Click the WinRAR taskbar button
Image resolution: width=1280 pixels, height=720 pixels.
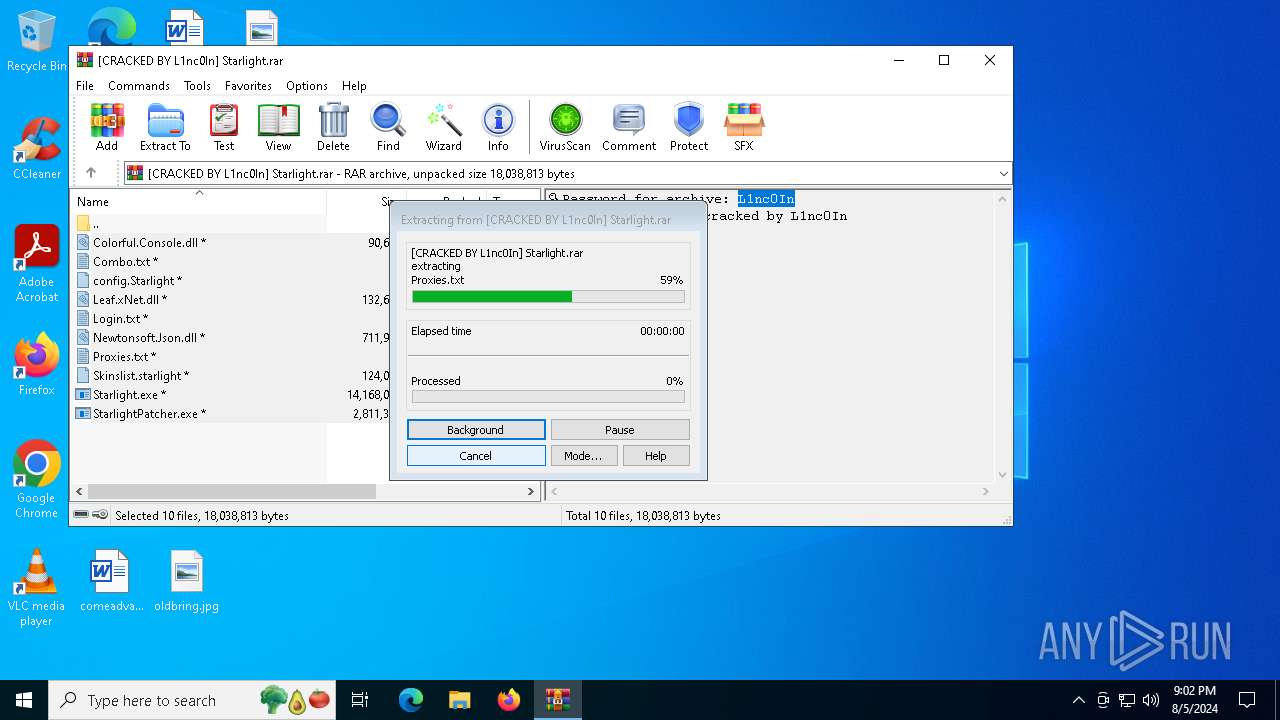[557, 700]
